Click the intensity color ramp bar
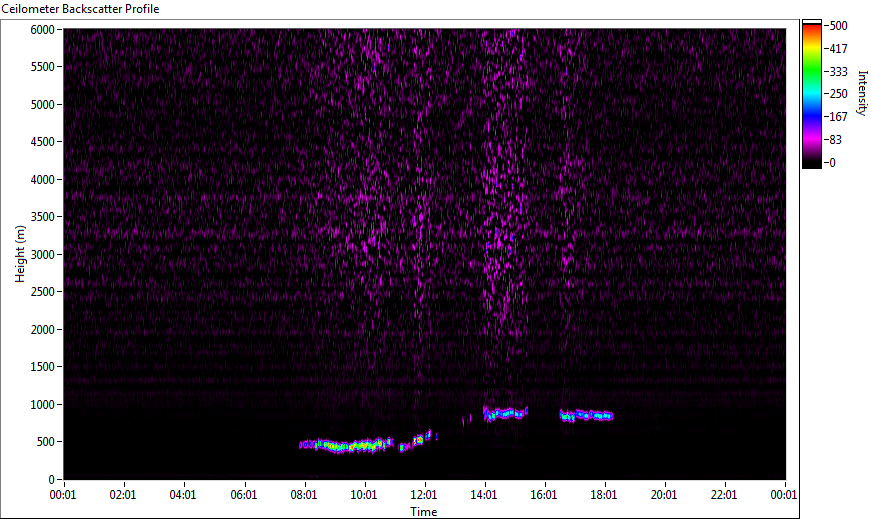This screenshot has height=519, width=872. 811,94
